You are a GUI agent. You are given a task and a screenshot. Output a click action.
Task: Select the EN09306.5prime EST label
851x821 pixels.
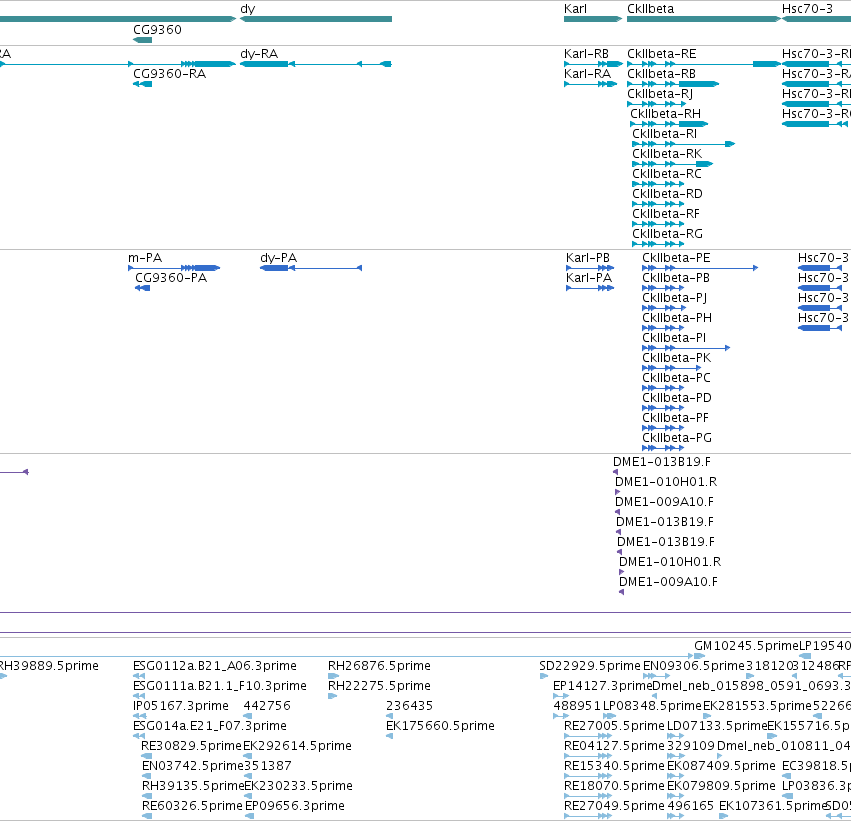[694, 666]
